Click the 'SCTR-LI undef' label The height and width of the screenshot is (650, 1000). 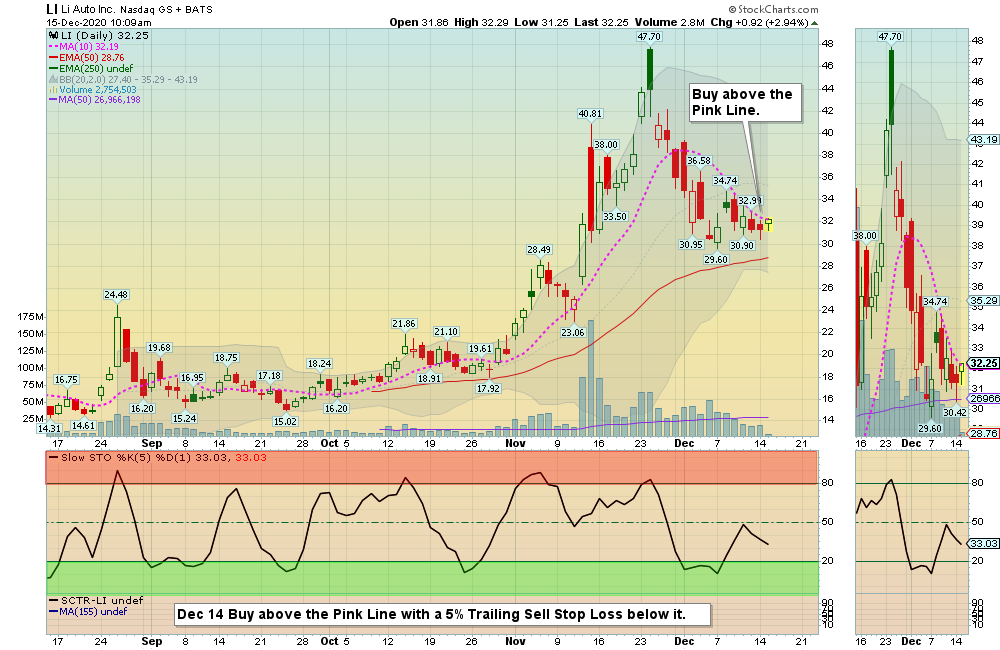[96, 600]
